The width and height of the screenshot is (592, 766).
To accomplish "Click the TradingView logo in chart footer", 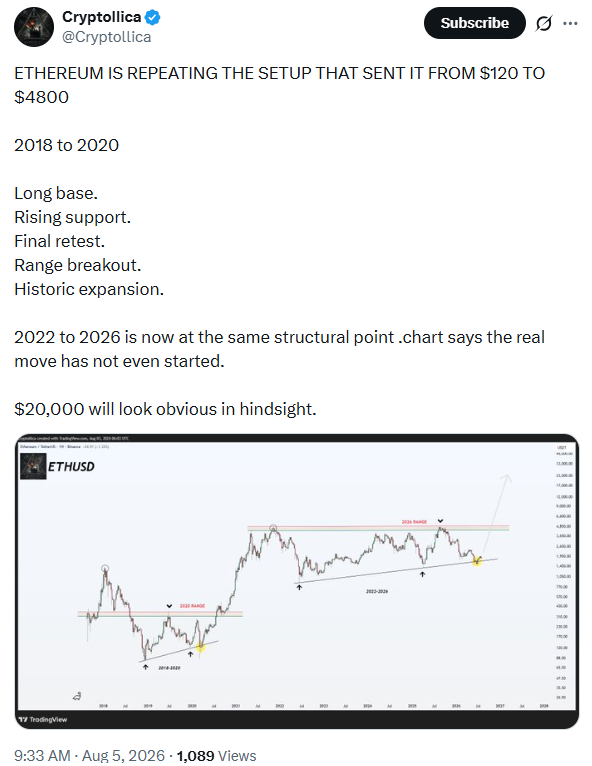I will pyautogui.click(x=42, y=720).
